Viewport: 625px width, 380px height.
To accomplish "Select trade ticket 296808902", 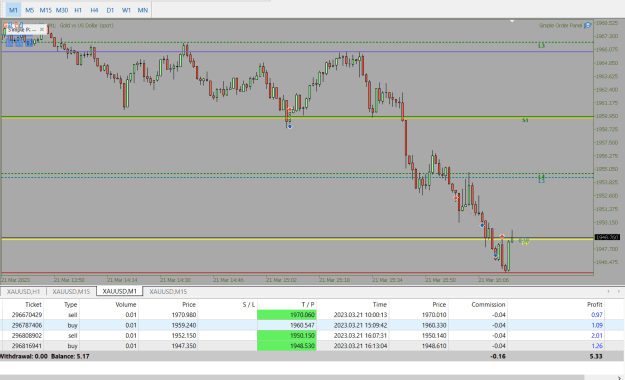I will pyautogui.click(x=27, y=335).
